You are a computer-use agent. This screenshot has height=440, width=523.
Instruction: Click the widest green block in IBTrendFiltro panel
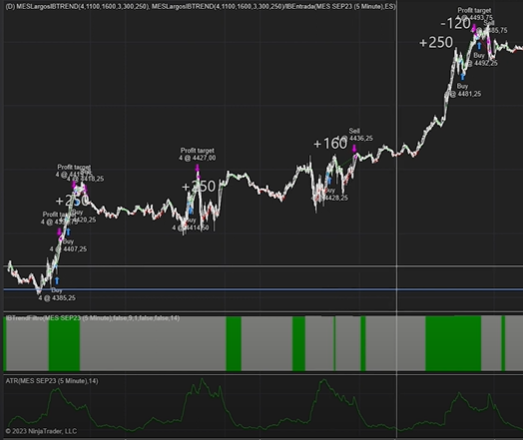pyautogui.click(x=453, y=343)
